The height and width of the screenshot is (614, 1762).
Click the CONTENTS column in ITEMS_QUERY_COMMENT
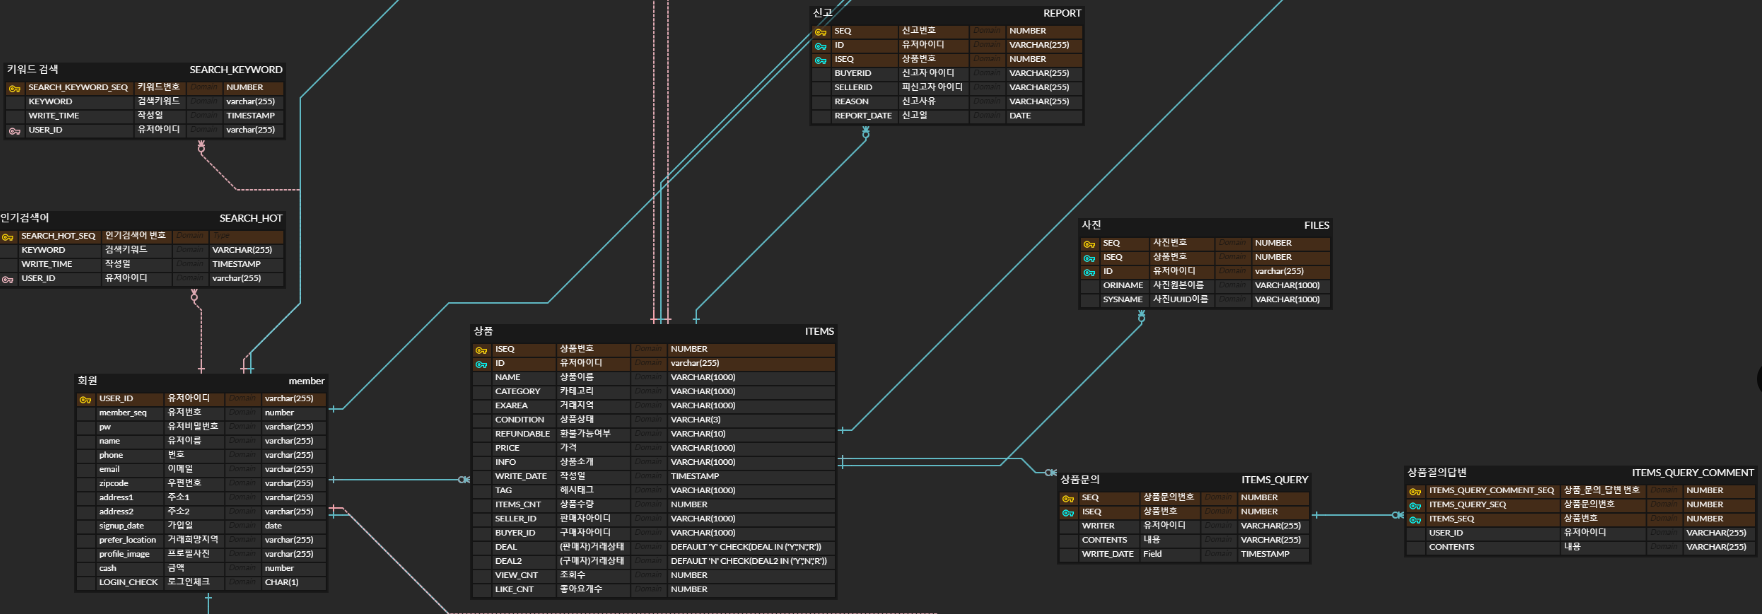(1452, 547)
